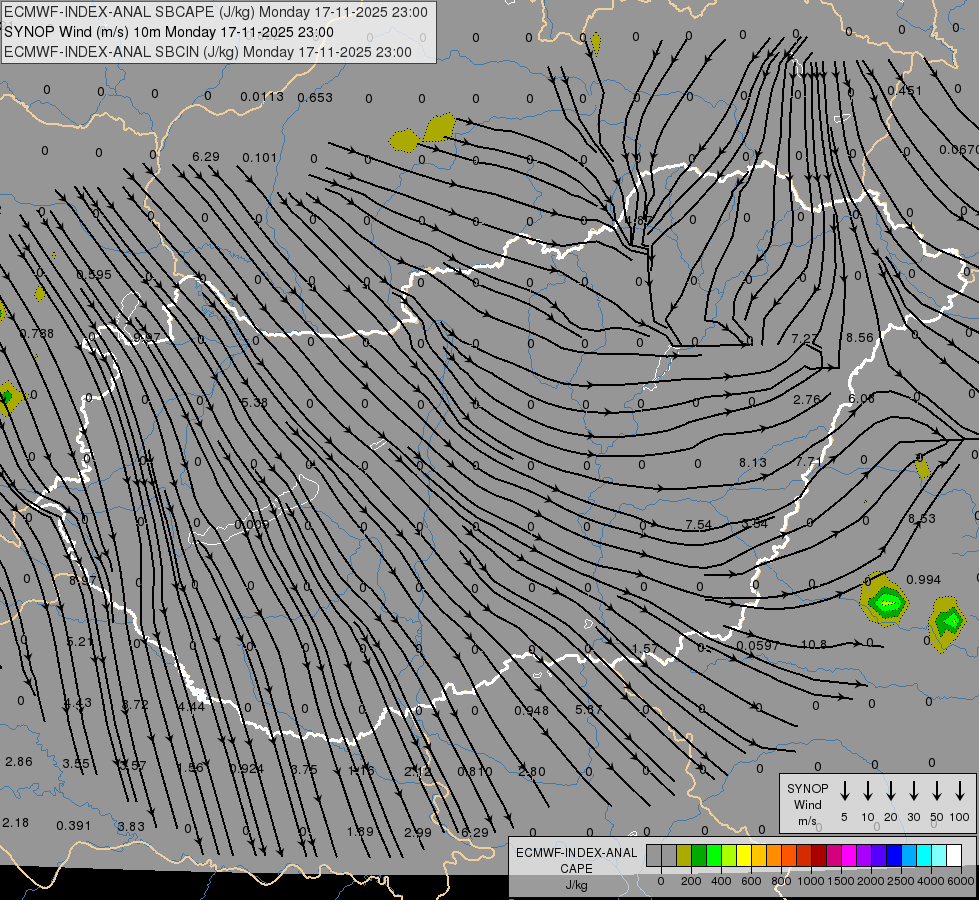Click the 0.0113 value on the map

pos(262,96)
